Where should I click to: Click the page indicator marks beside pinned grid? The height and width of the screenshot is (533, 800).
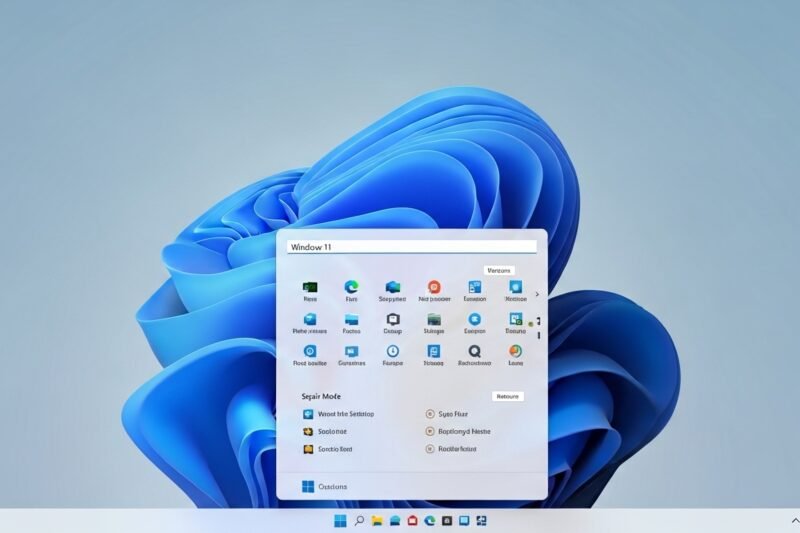538,328
